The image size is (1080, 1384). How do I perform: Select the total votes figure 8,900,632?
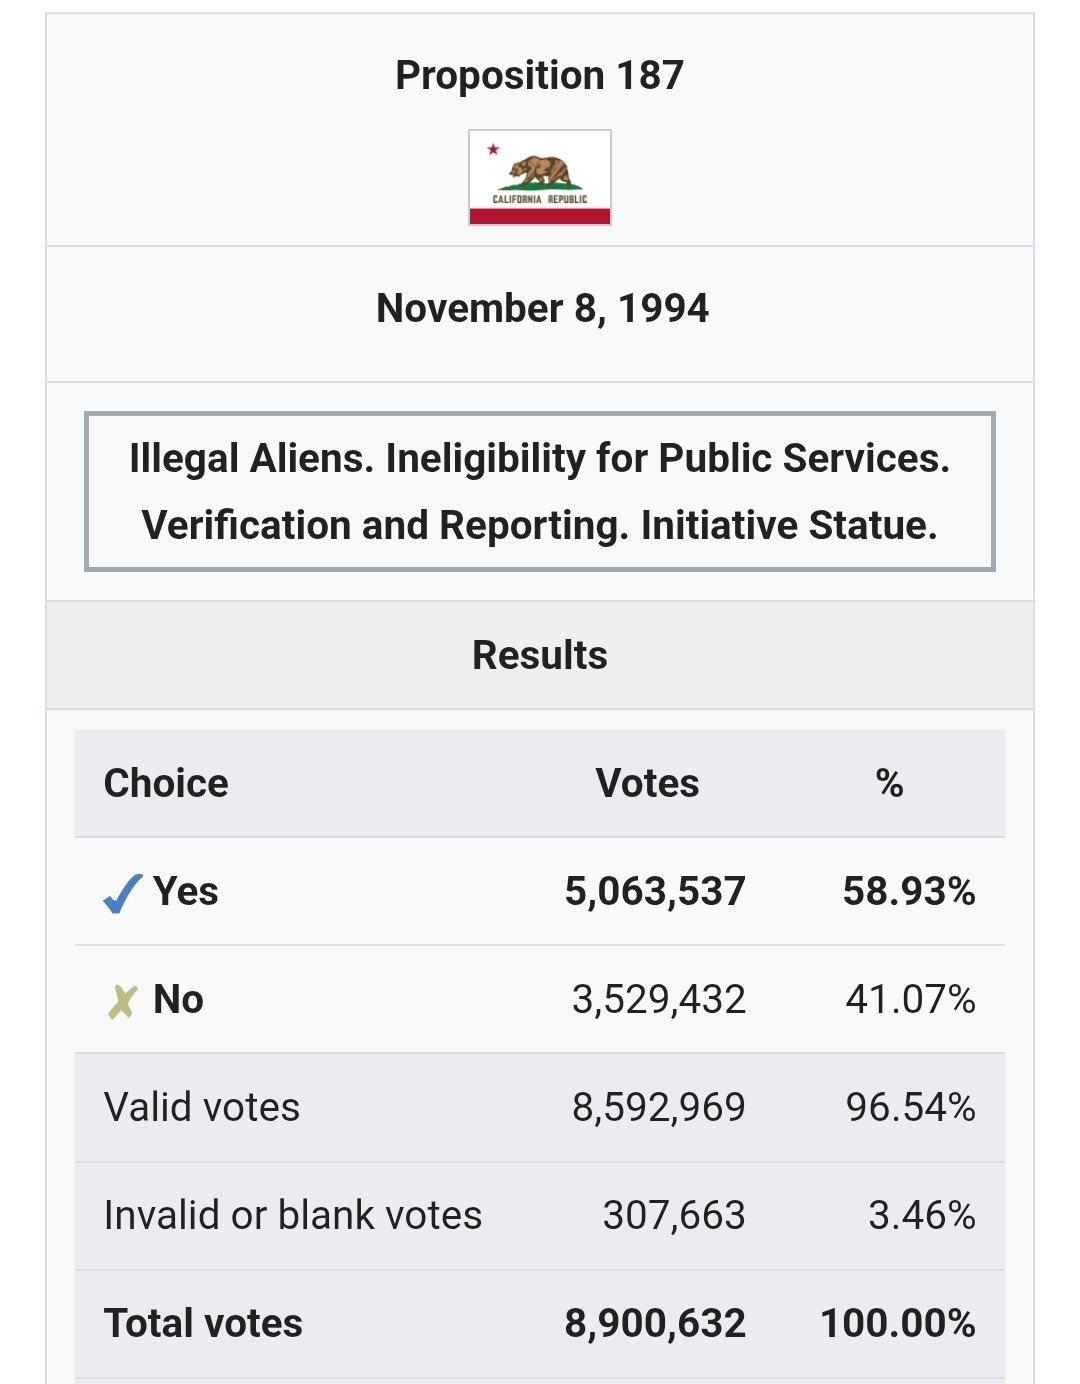(x=655, y=1323)
